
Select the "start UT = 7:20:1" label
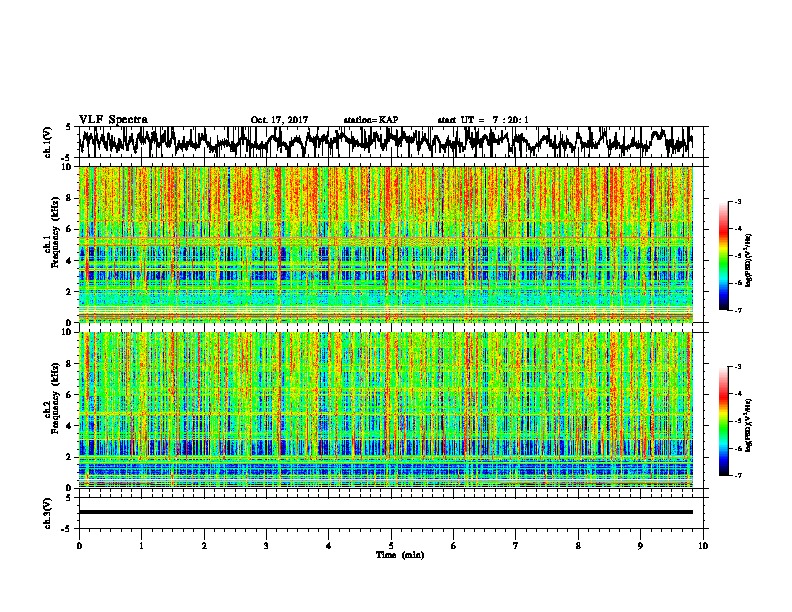click(483, 120)
